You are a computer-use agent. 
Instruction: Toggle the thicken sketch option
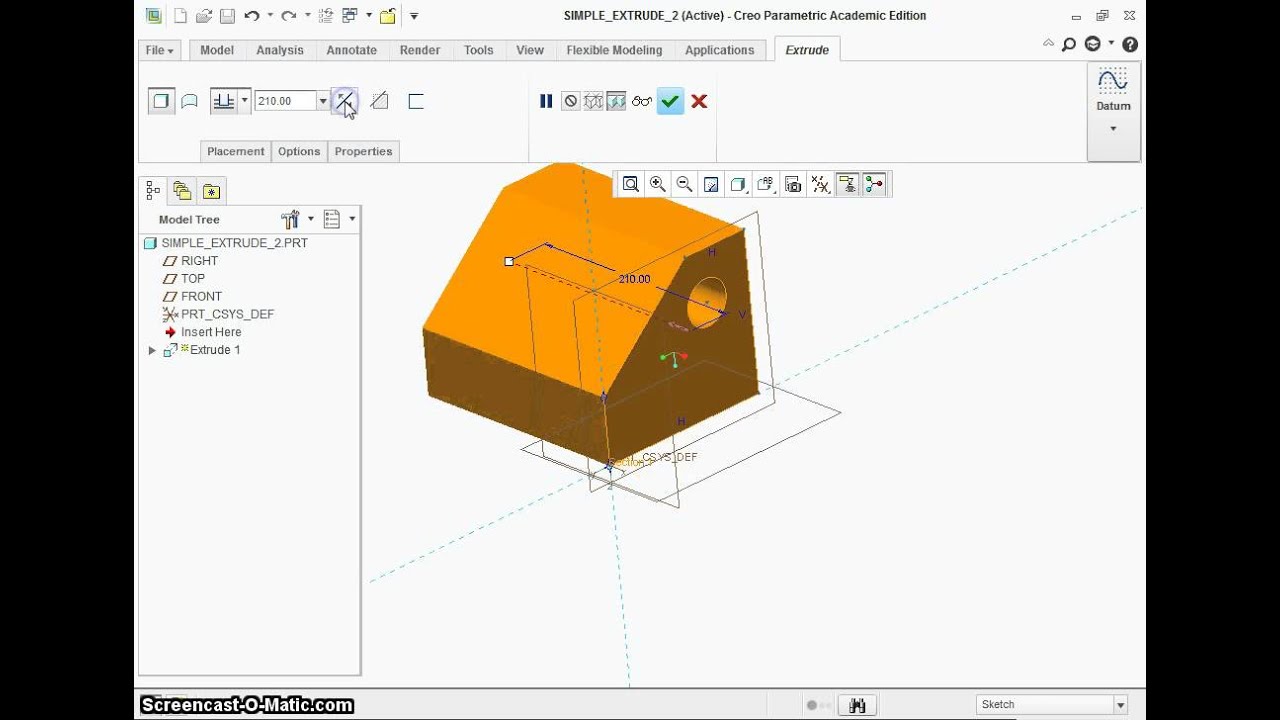click(416, 101)
